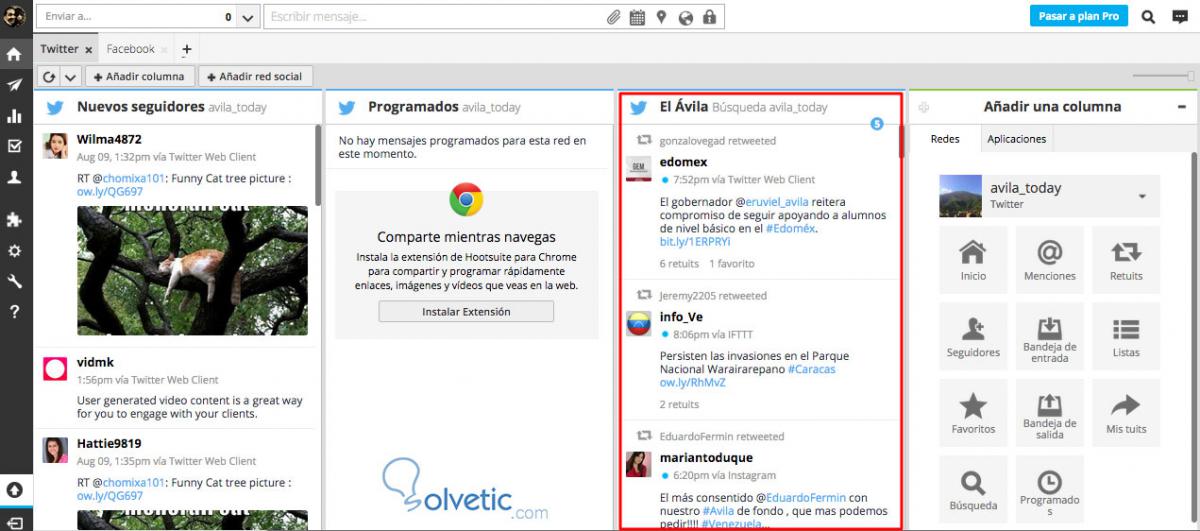Screen dimensions: 1200x531
Task: Expand avila_today account dropdown
Action: 1142,196
